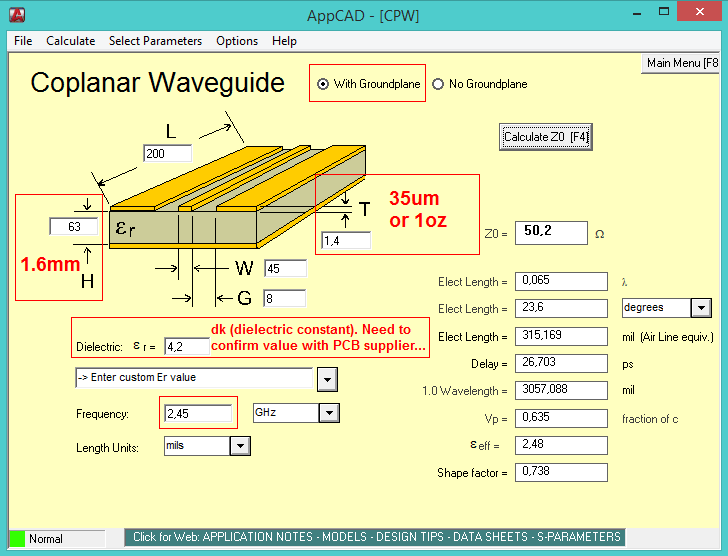Screen dimensions: 728x556
Task: Click the Shape factor 0,738 value
Action: (561, 472)
